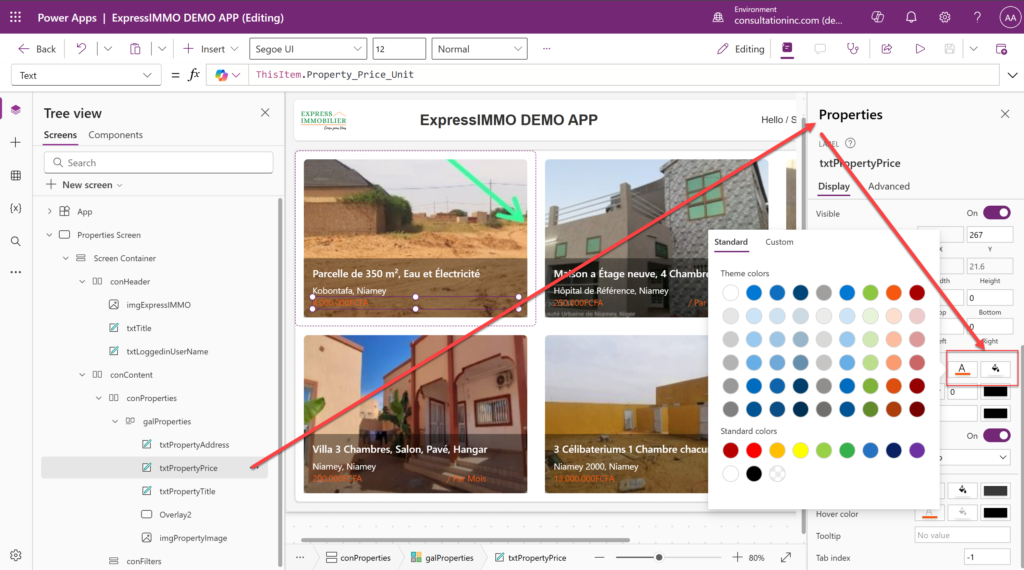
Task: Click the publish icon
Action: [1001, 49]
